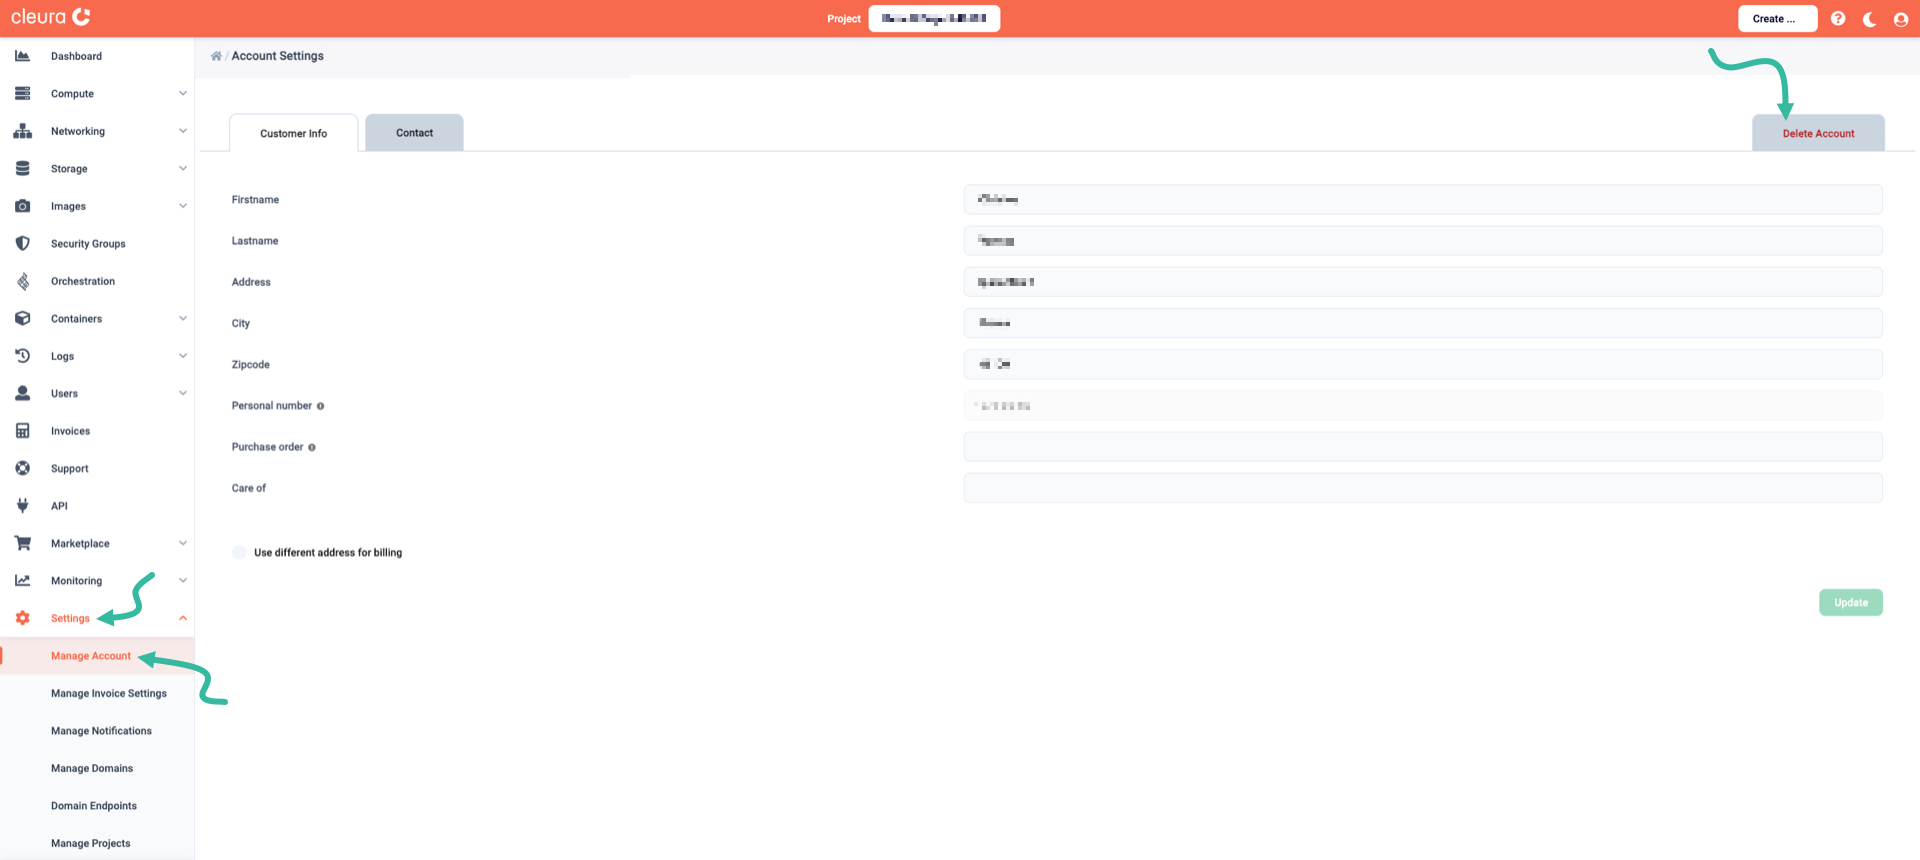The height and width of the screenshot is (860, 1920).
Task: Collapse the Settings menu chevron
Action: [x=183, y=618]
